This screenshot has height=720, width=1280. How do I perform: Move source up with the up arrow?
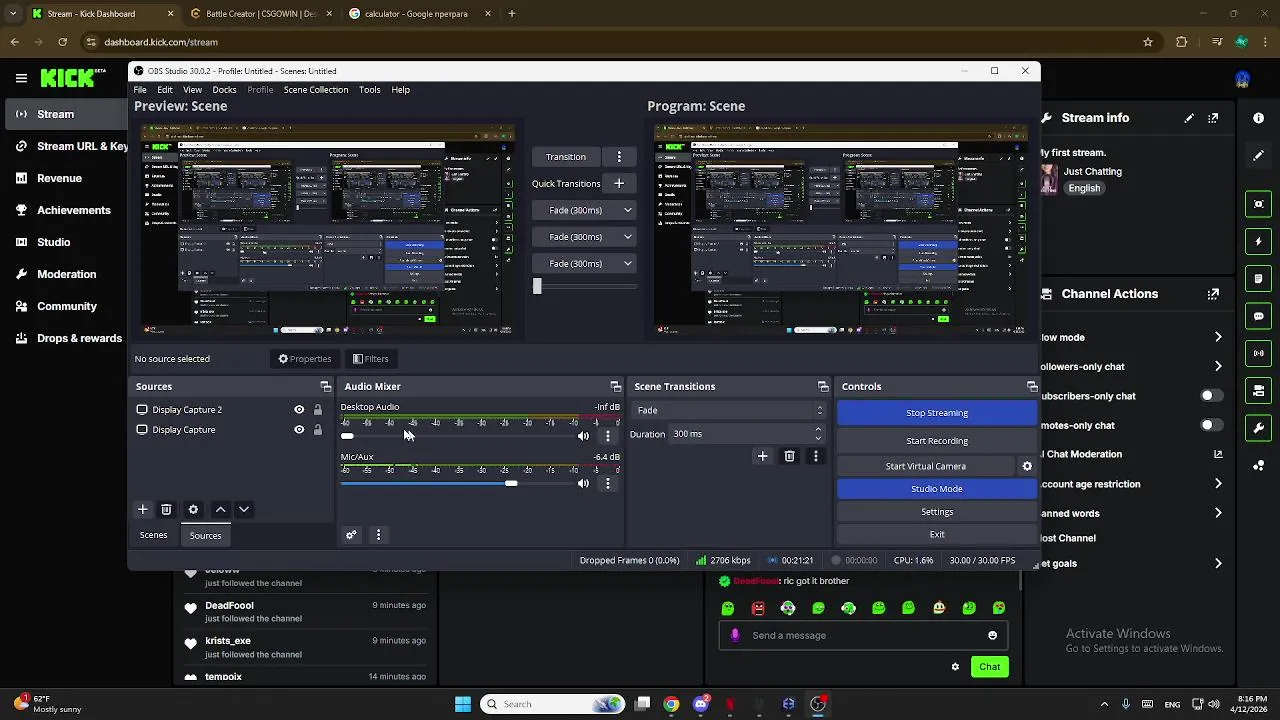click(220, 509)
